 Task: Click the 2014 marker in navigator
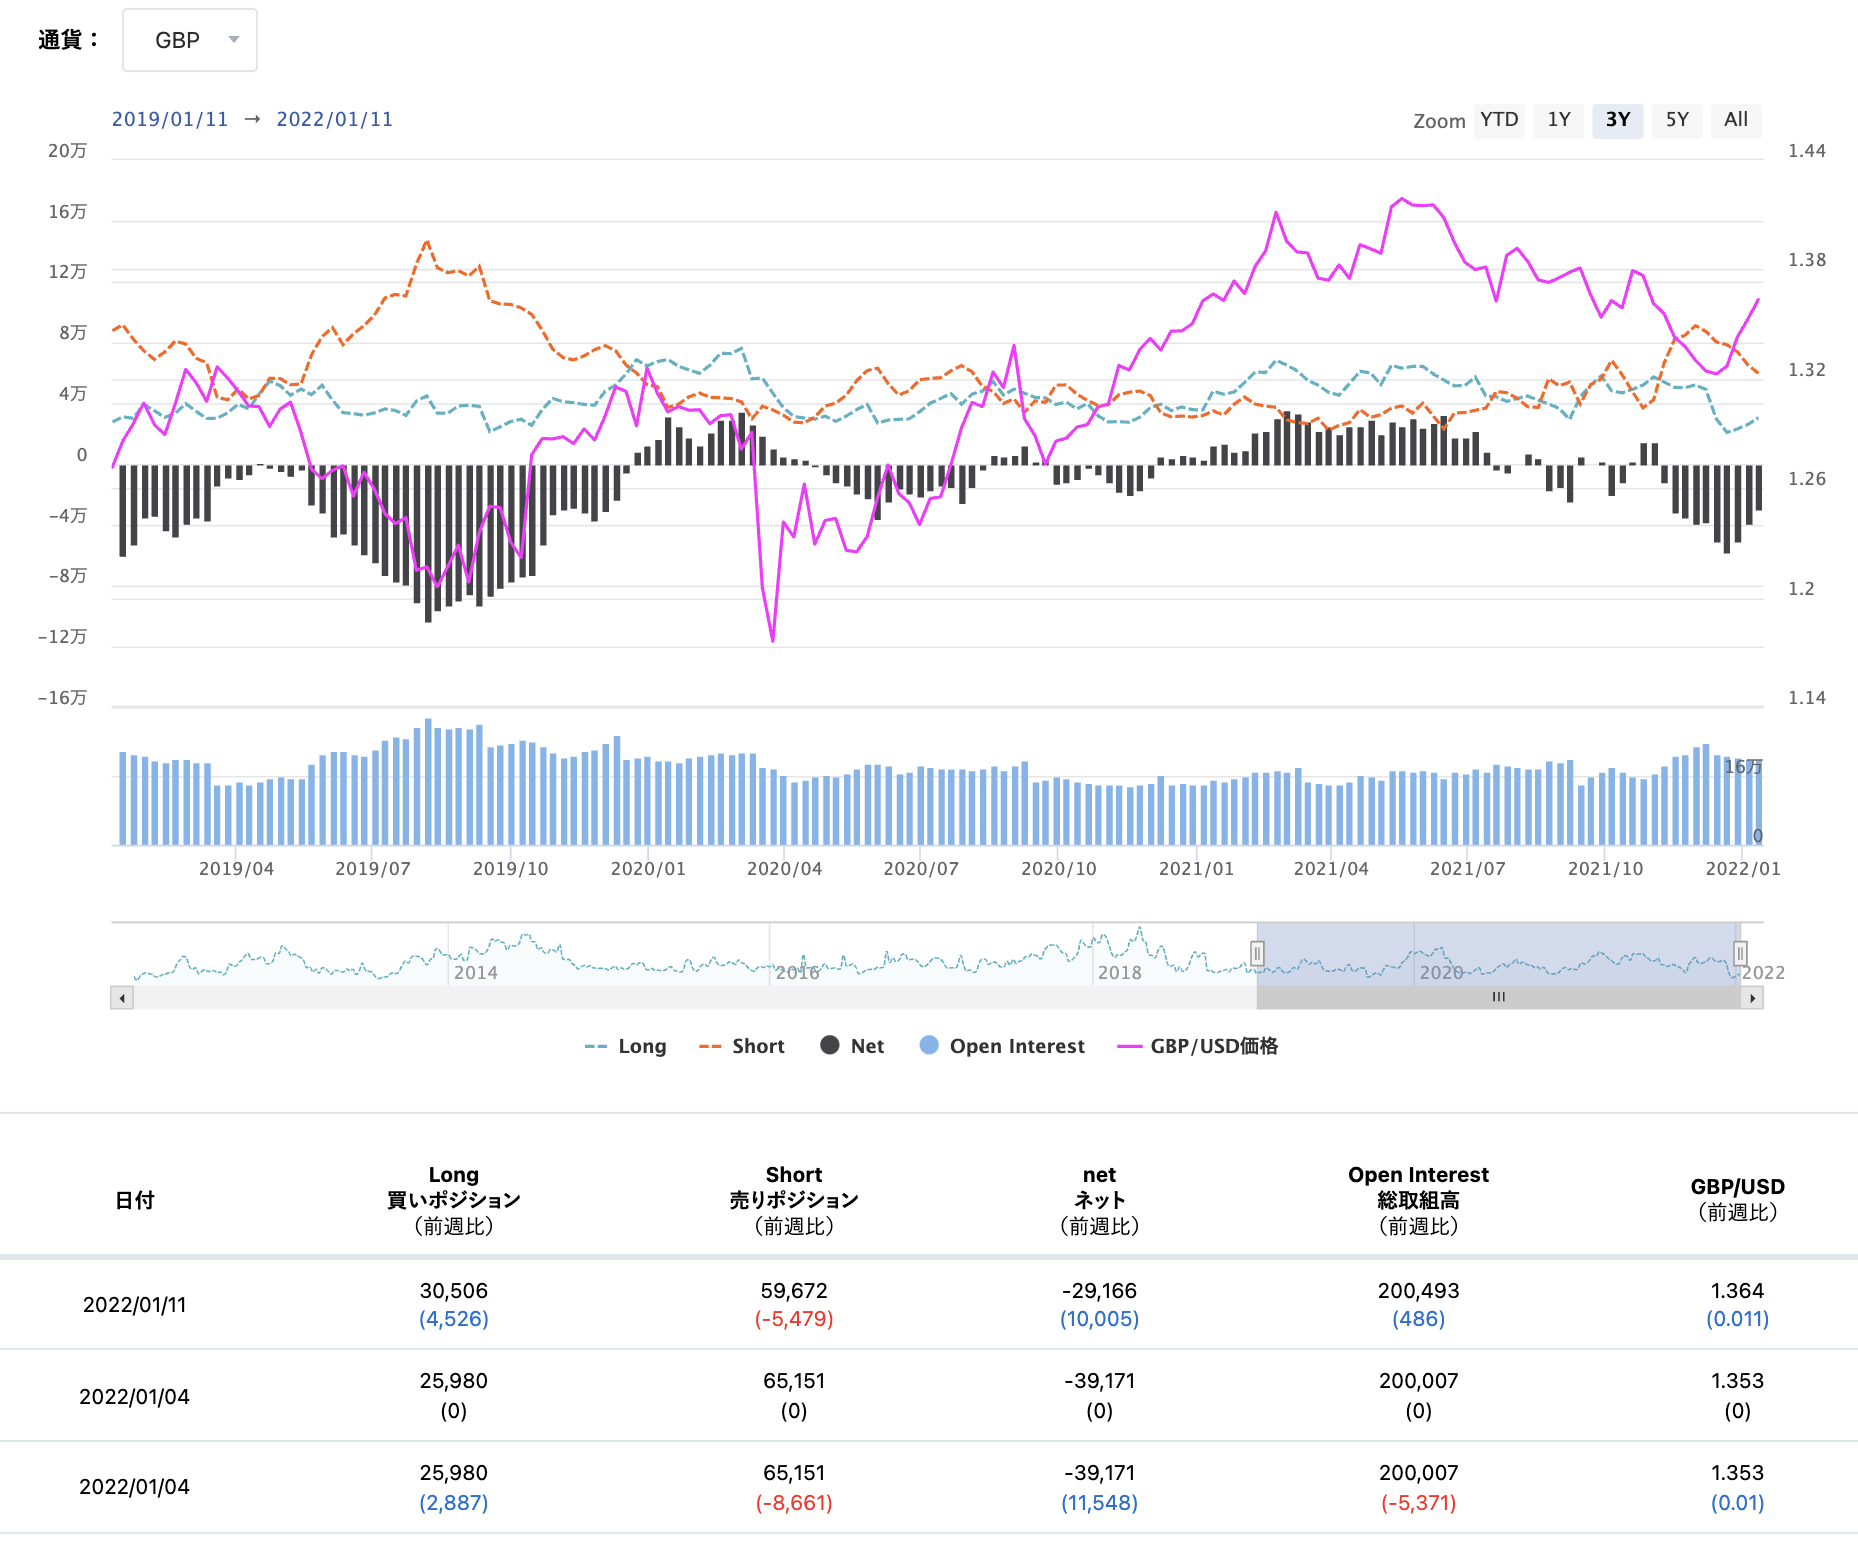[476, 972]
